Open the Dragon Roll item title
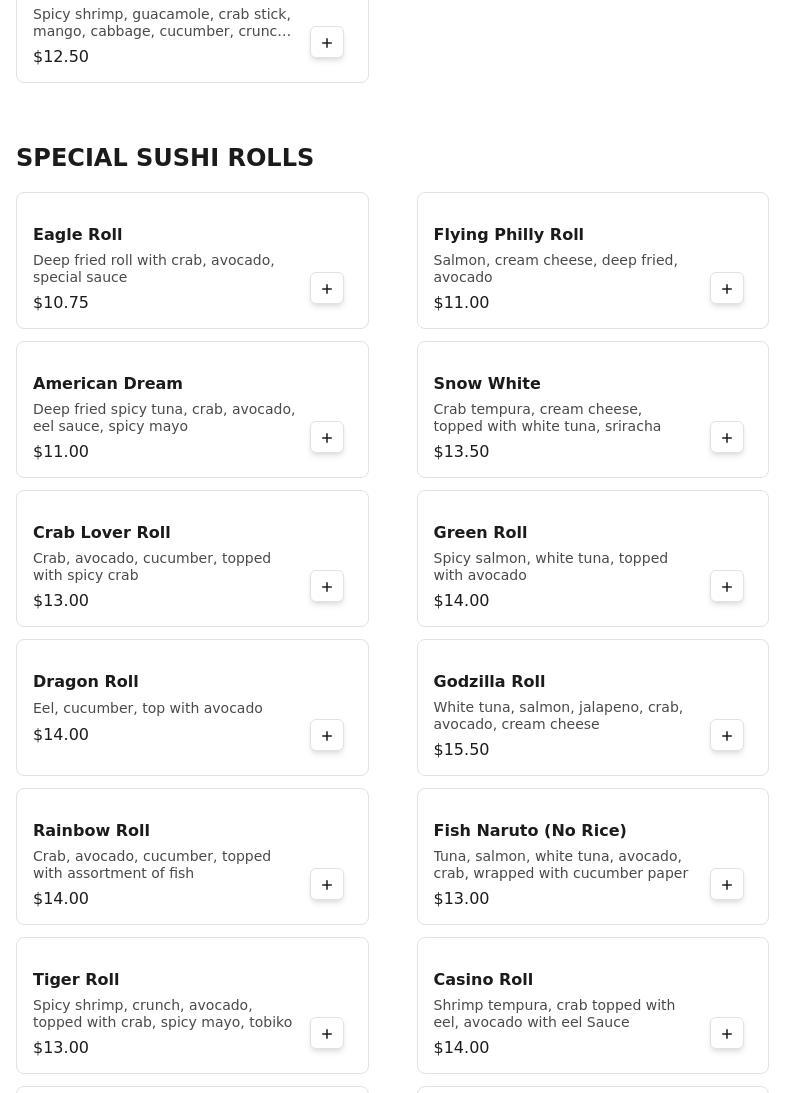The image size is (785, 1093). pyautogui.click(x=86, y=682)
